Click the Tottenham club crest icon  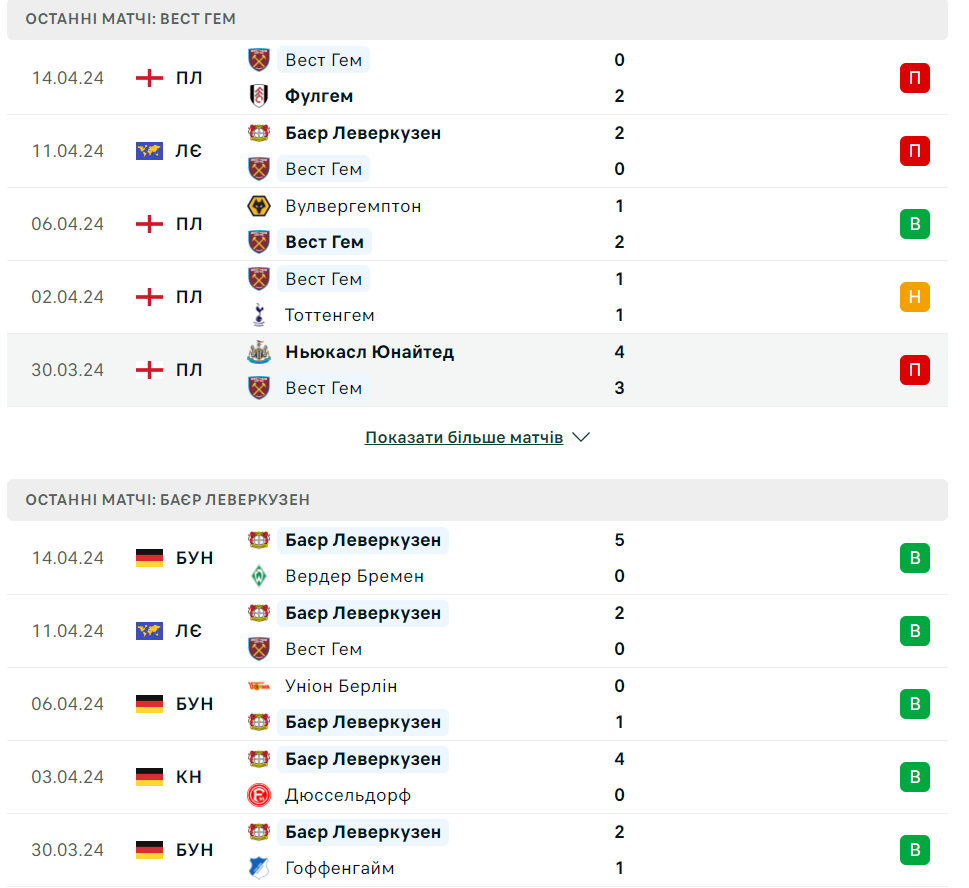259,315
